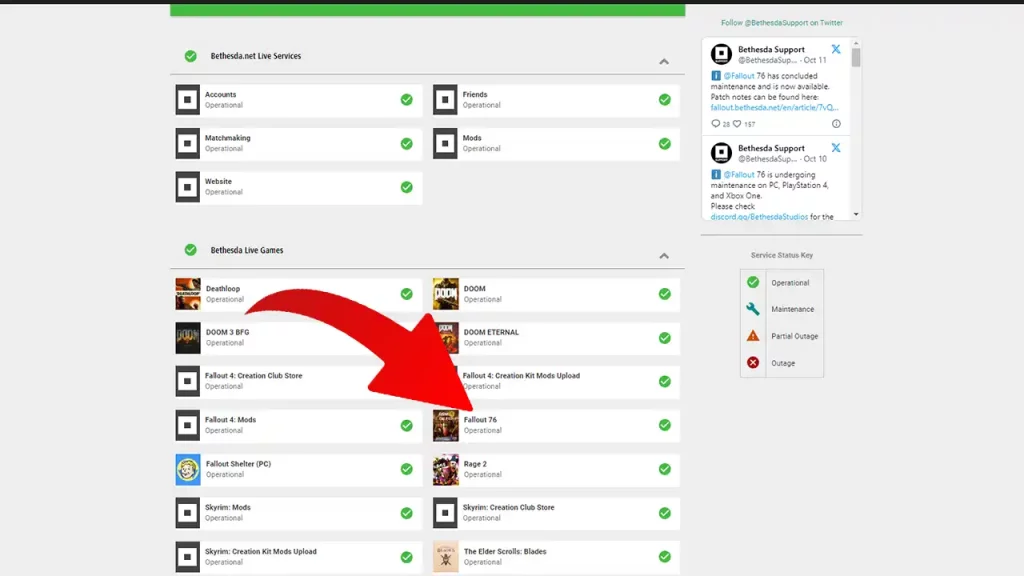The width and height of the screenshot is (1024, 576).
Task: Click the Operational key green check icon
Action: point(753,282)
